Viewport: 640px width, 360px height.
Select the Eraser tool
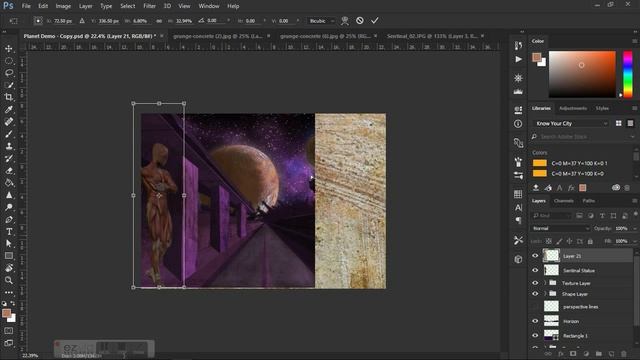click(9, 171)
